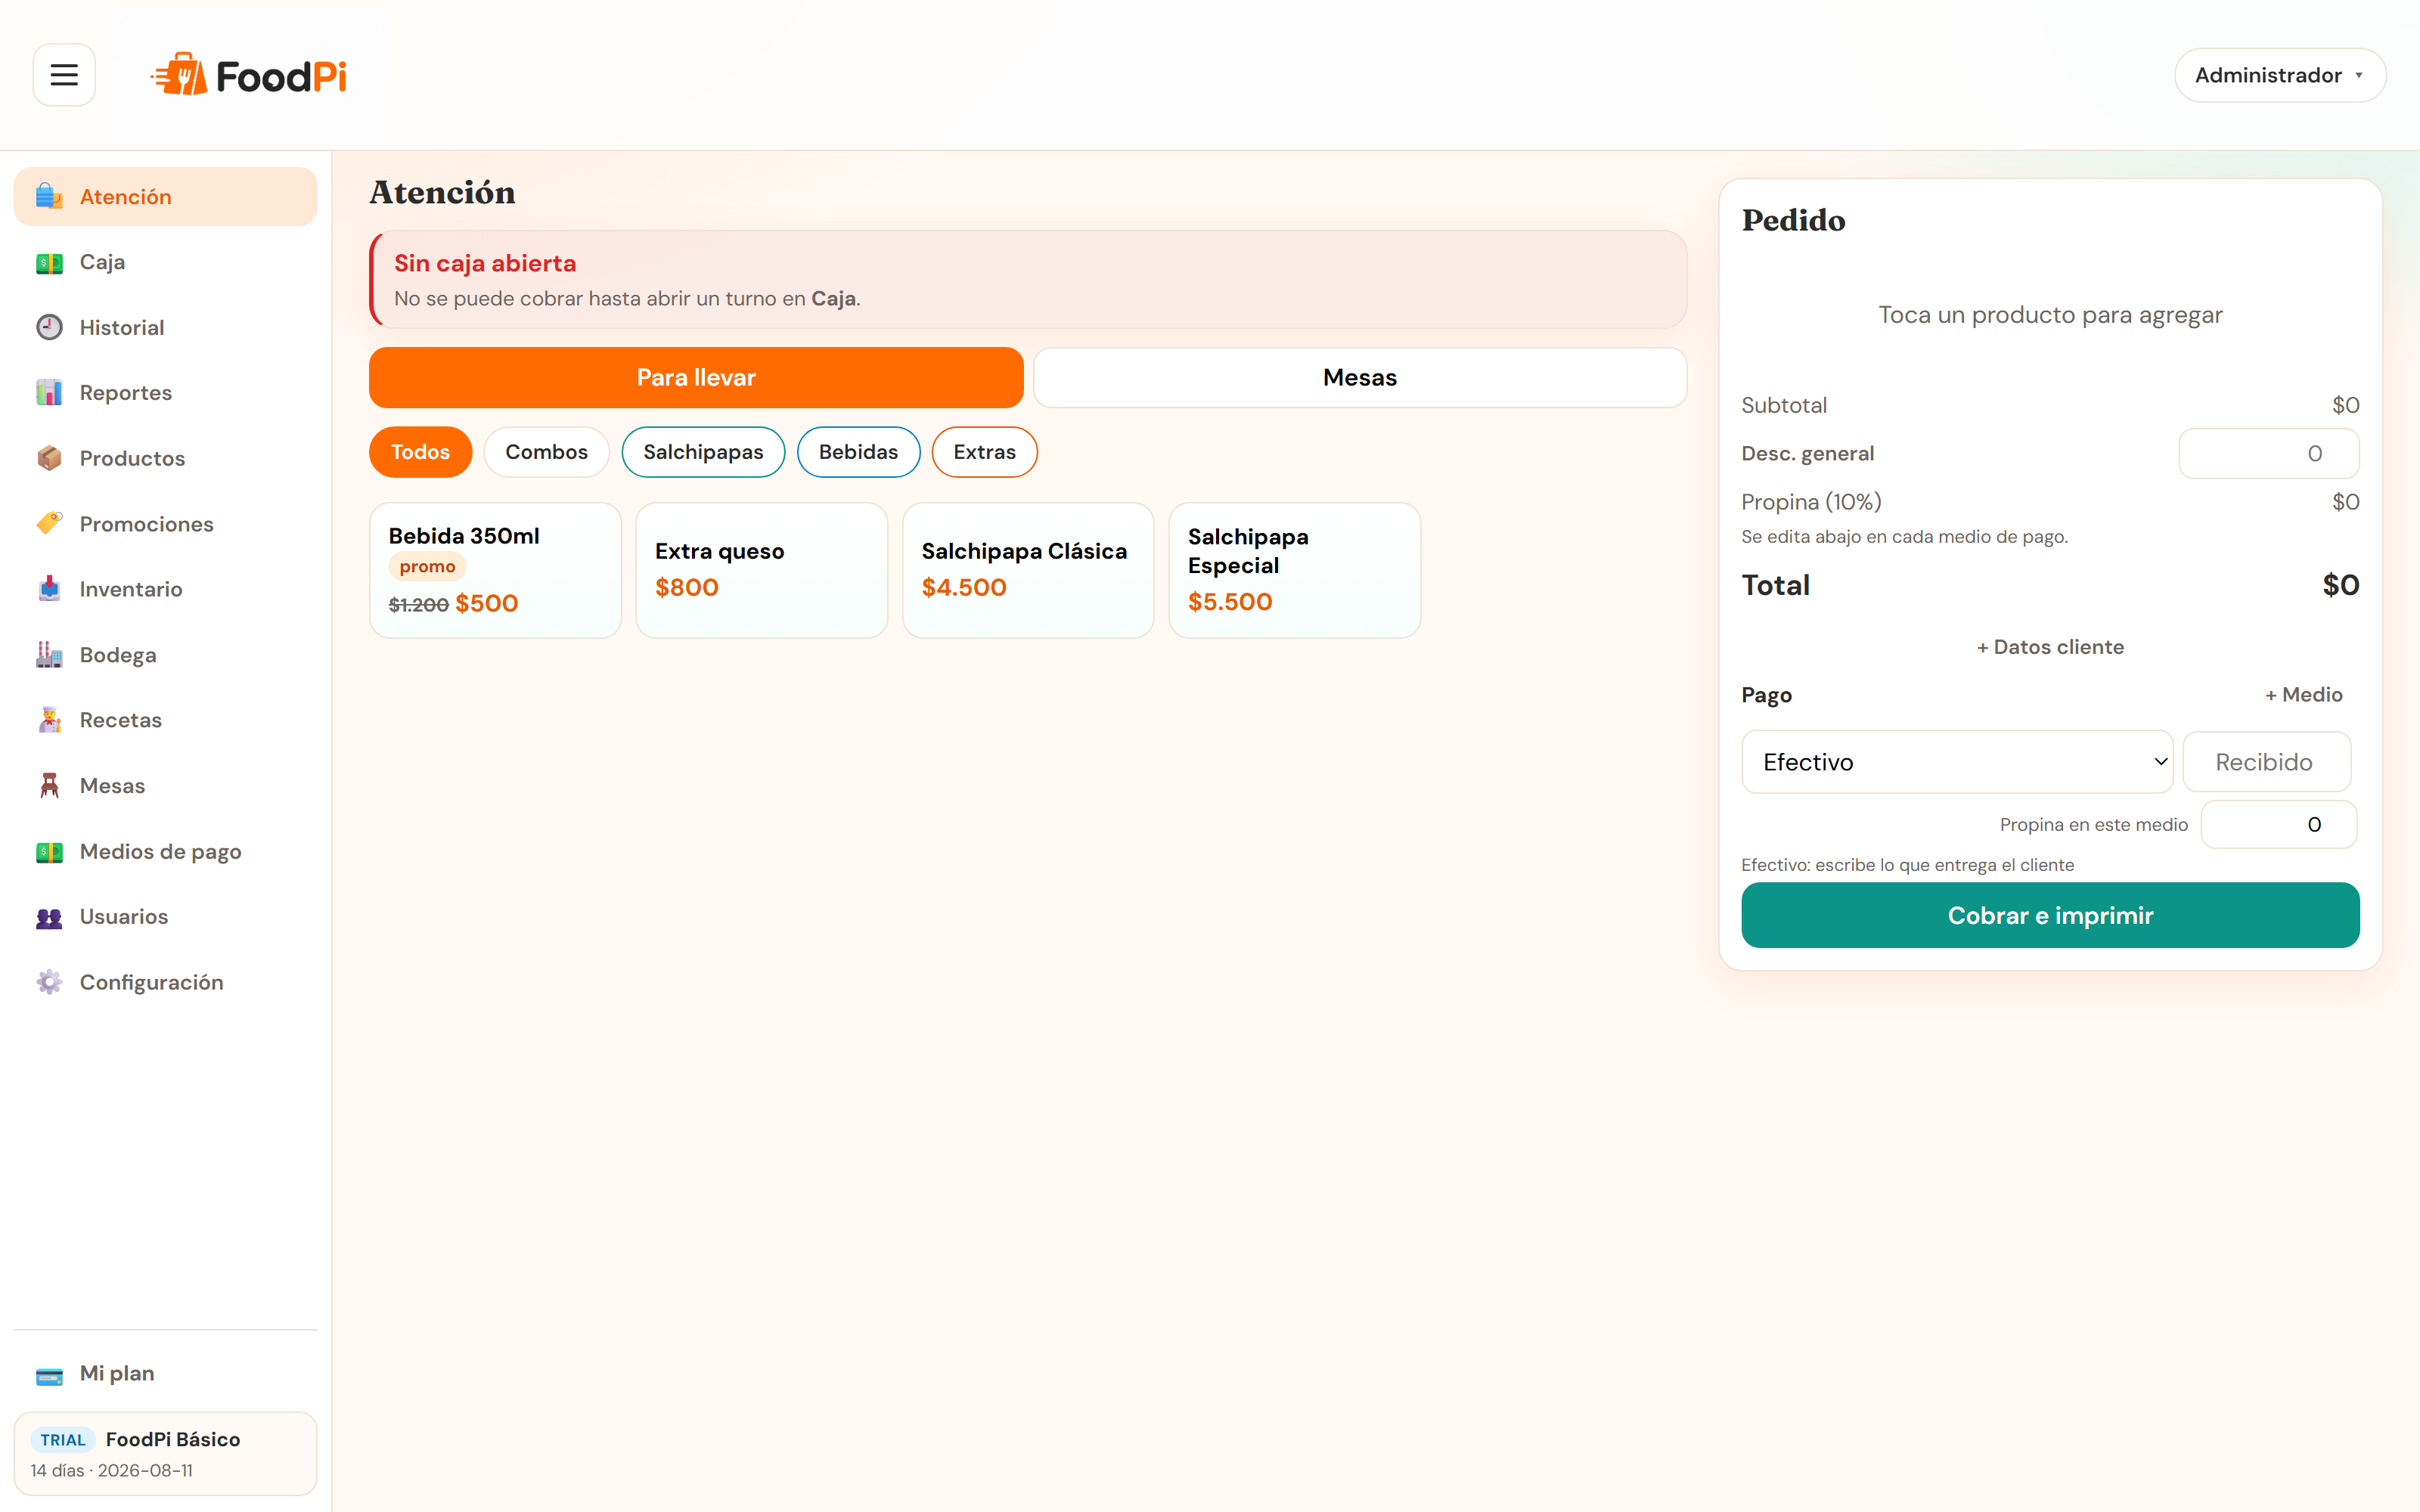
Task: Focus the Propina en este medio field
Action: click(2279, 824)
